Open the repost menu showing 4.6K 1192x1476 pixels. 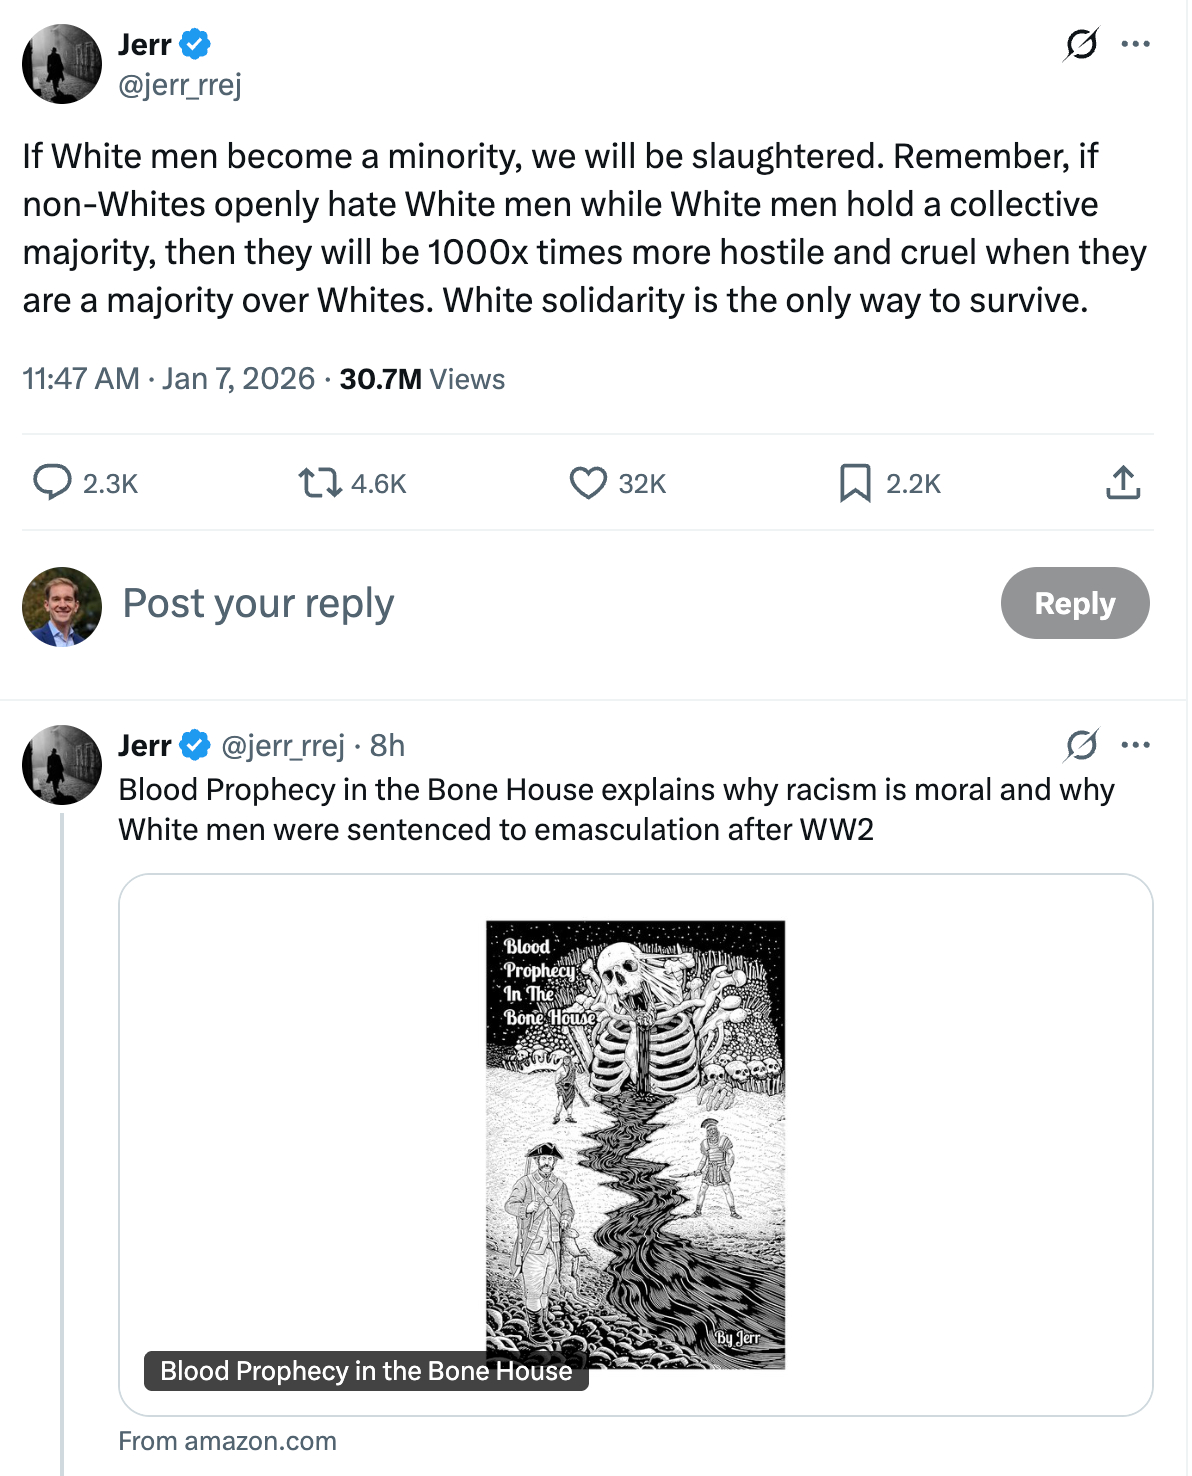pyautogui.click(x=320, y=484)
